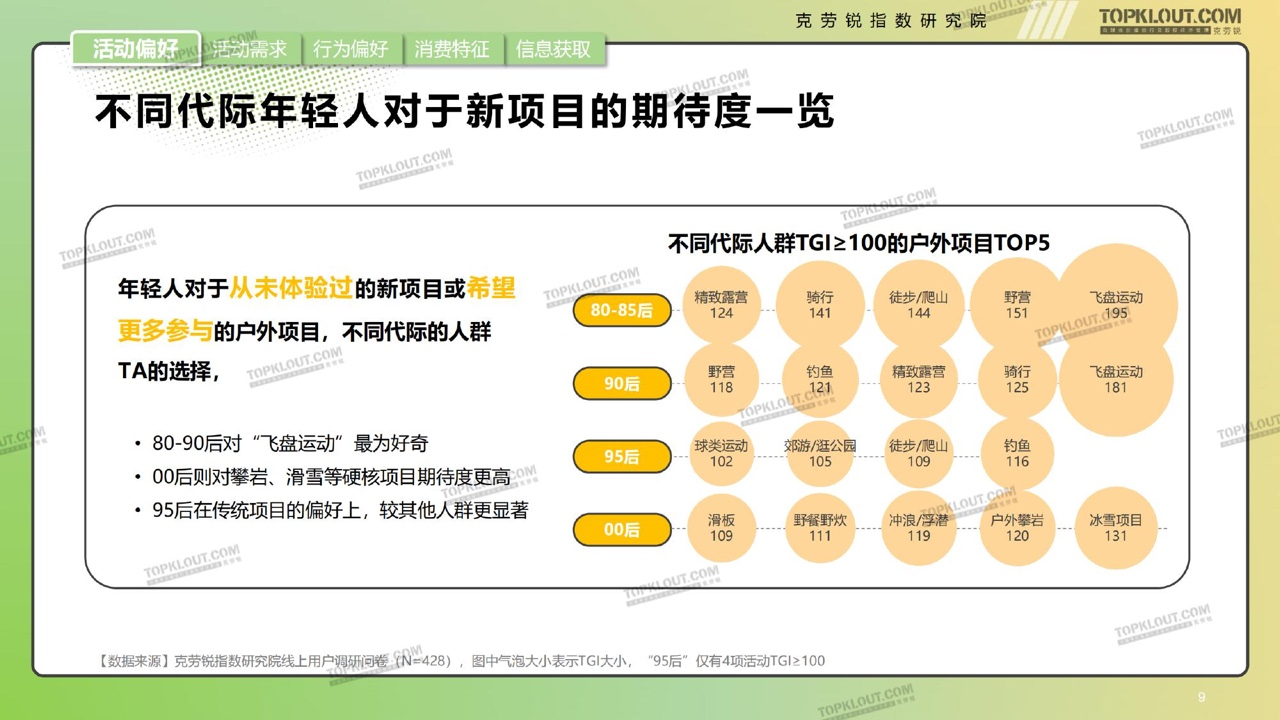The image size is (1280, 720).
Task: Switch to the 活动需求 tab
Action: click(x=251, y=48)
